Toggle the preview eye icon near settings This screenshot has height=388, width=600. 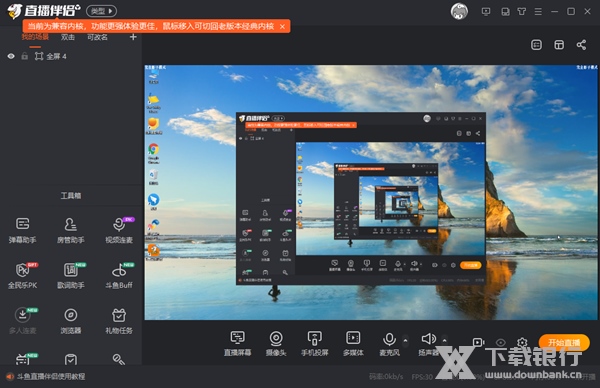501,342
